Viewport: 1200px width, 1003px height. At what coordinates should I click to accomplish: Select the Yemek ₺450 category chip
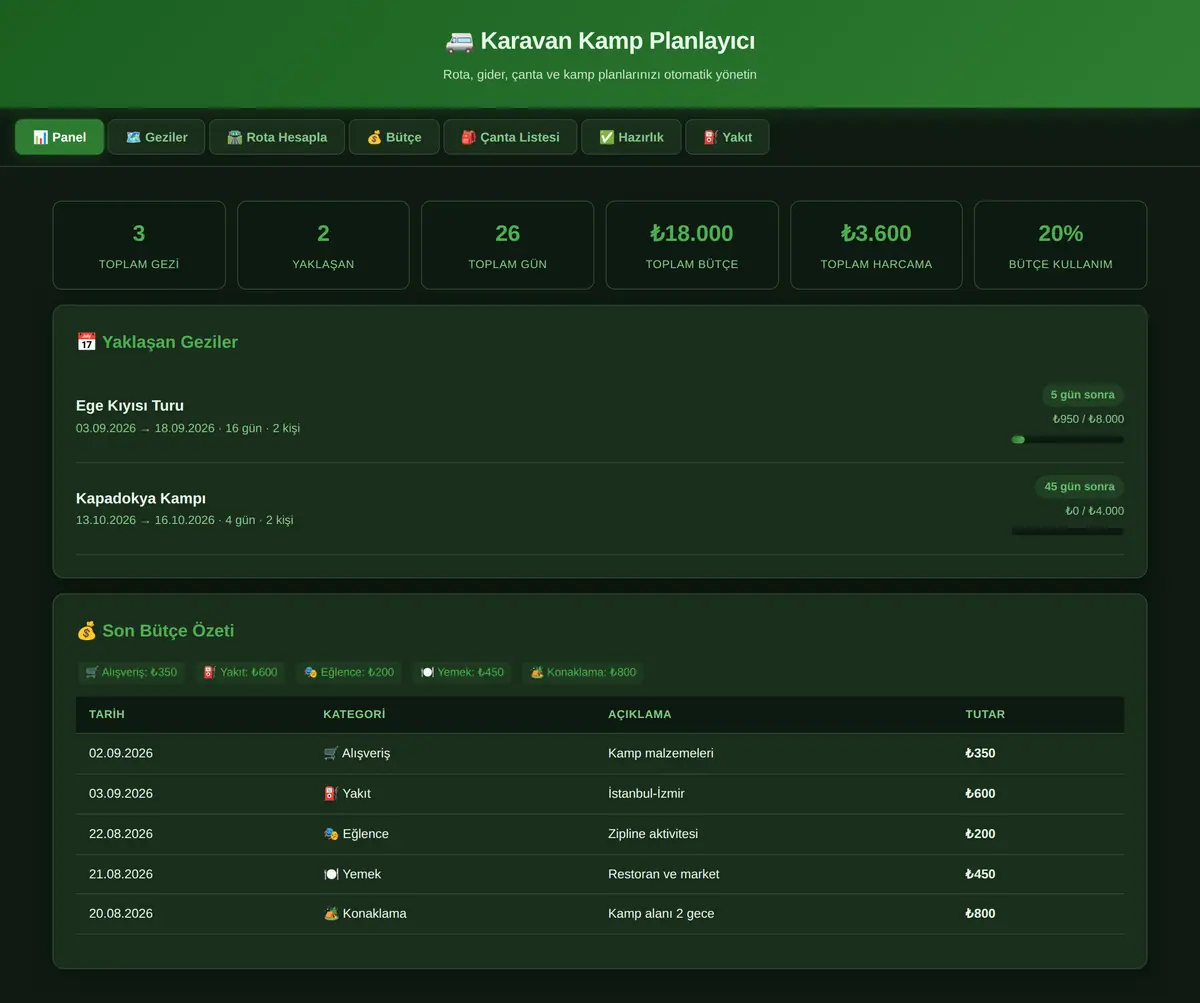(462, 672)
